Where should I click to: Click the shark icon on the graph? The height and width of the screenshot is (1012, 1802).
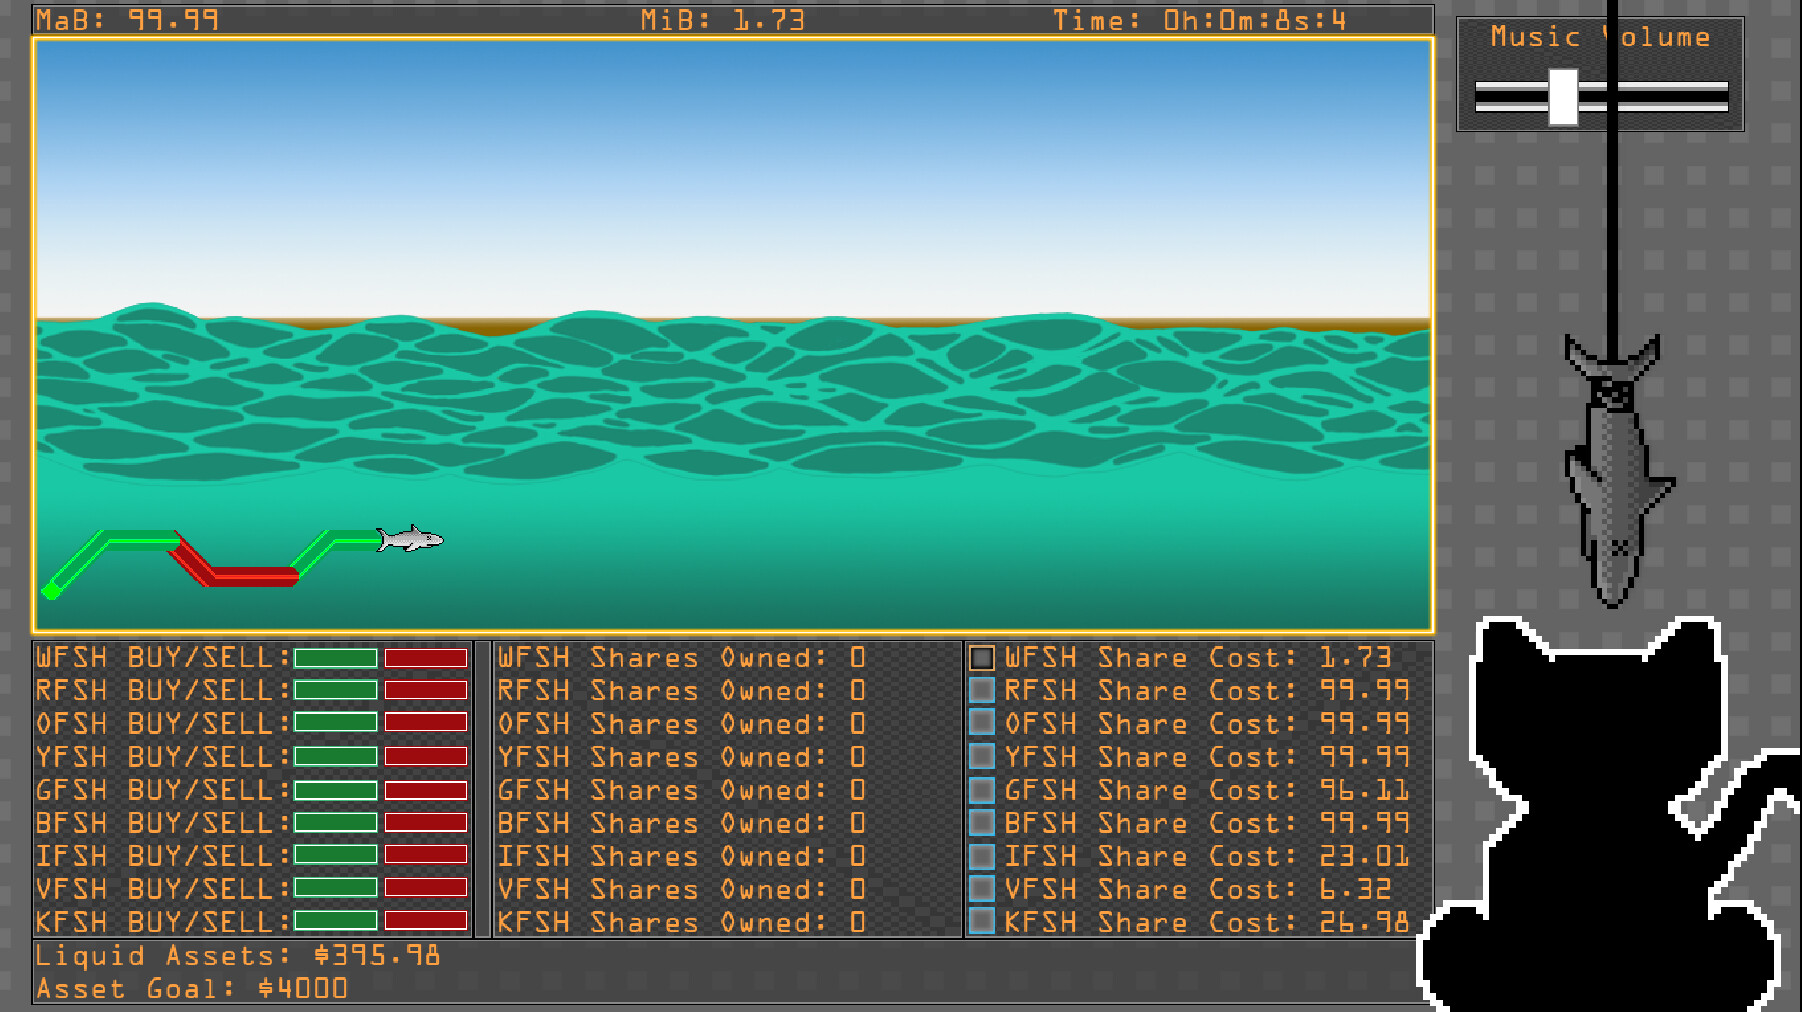click(x=411, y=539)
